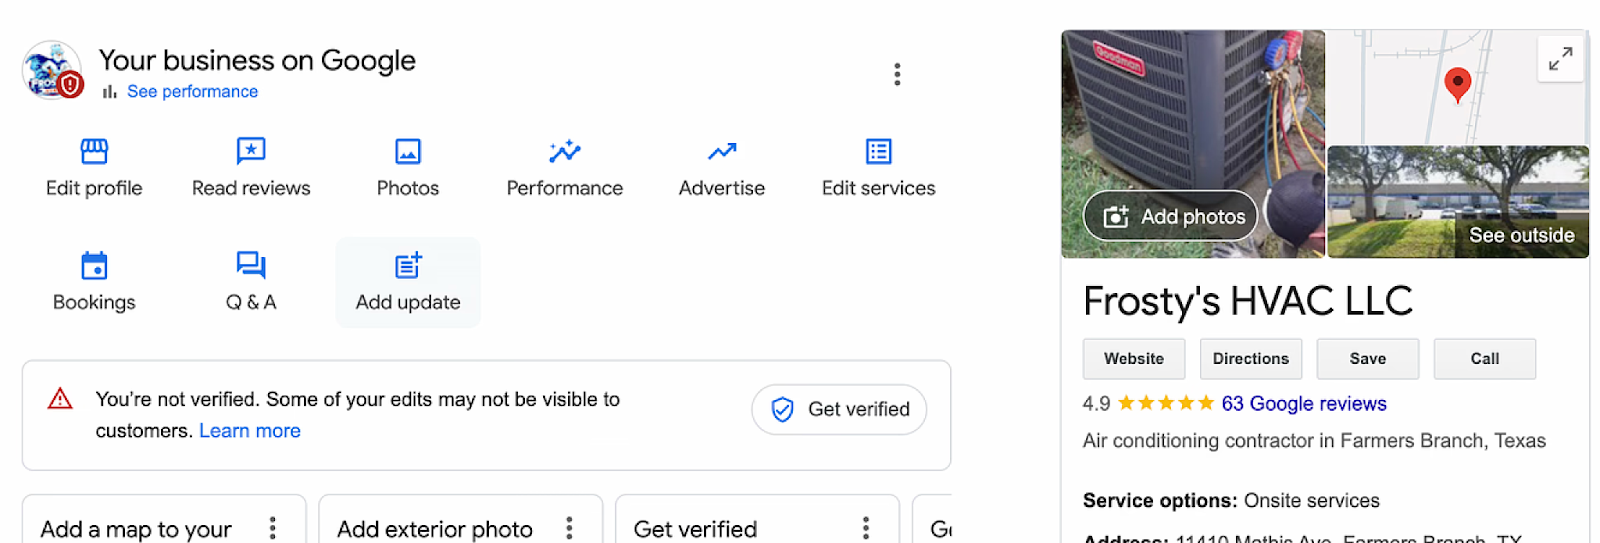Click the Get verified button
1600x543 pixels.
coord(839,409)
